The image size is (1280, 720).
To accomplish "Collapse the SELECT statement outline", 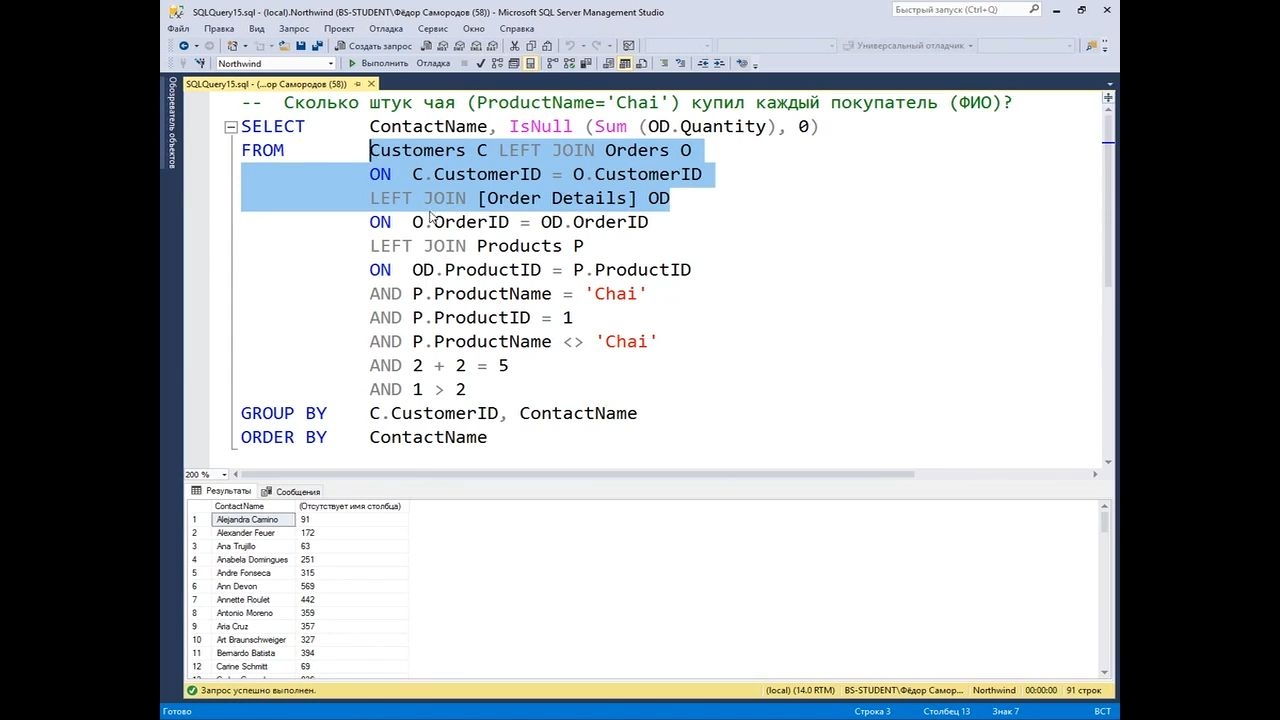I will 231,127.
